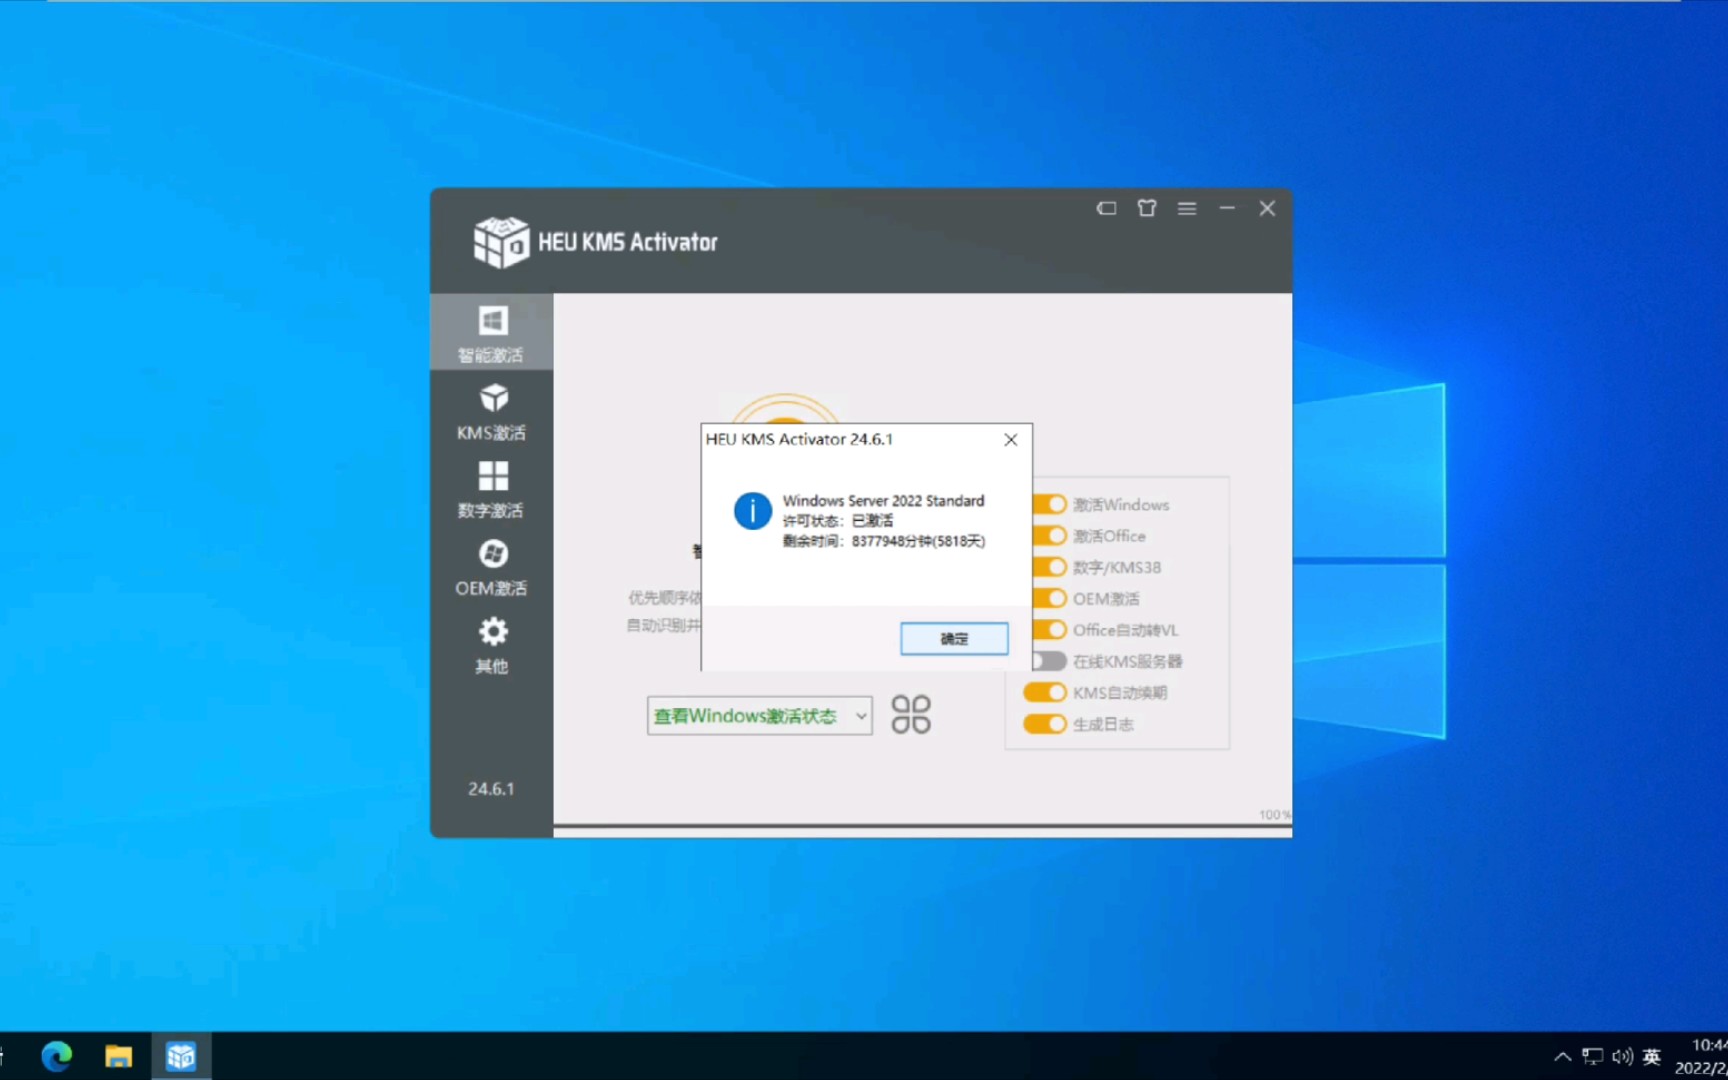Toggle the 激活Windows switch
Image resolution: width=1728 pixels, height=1080 pixels.
[1049, 504]
